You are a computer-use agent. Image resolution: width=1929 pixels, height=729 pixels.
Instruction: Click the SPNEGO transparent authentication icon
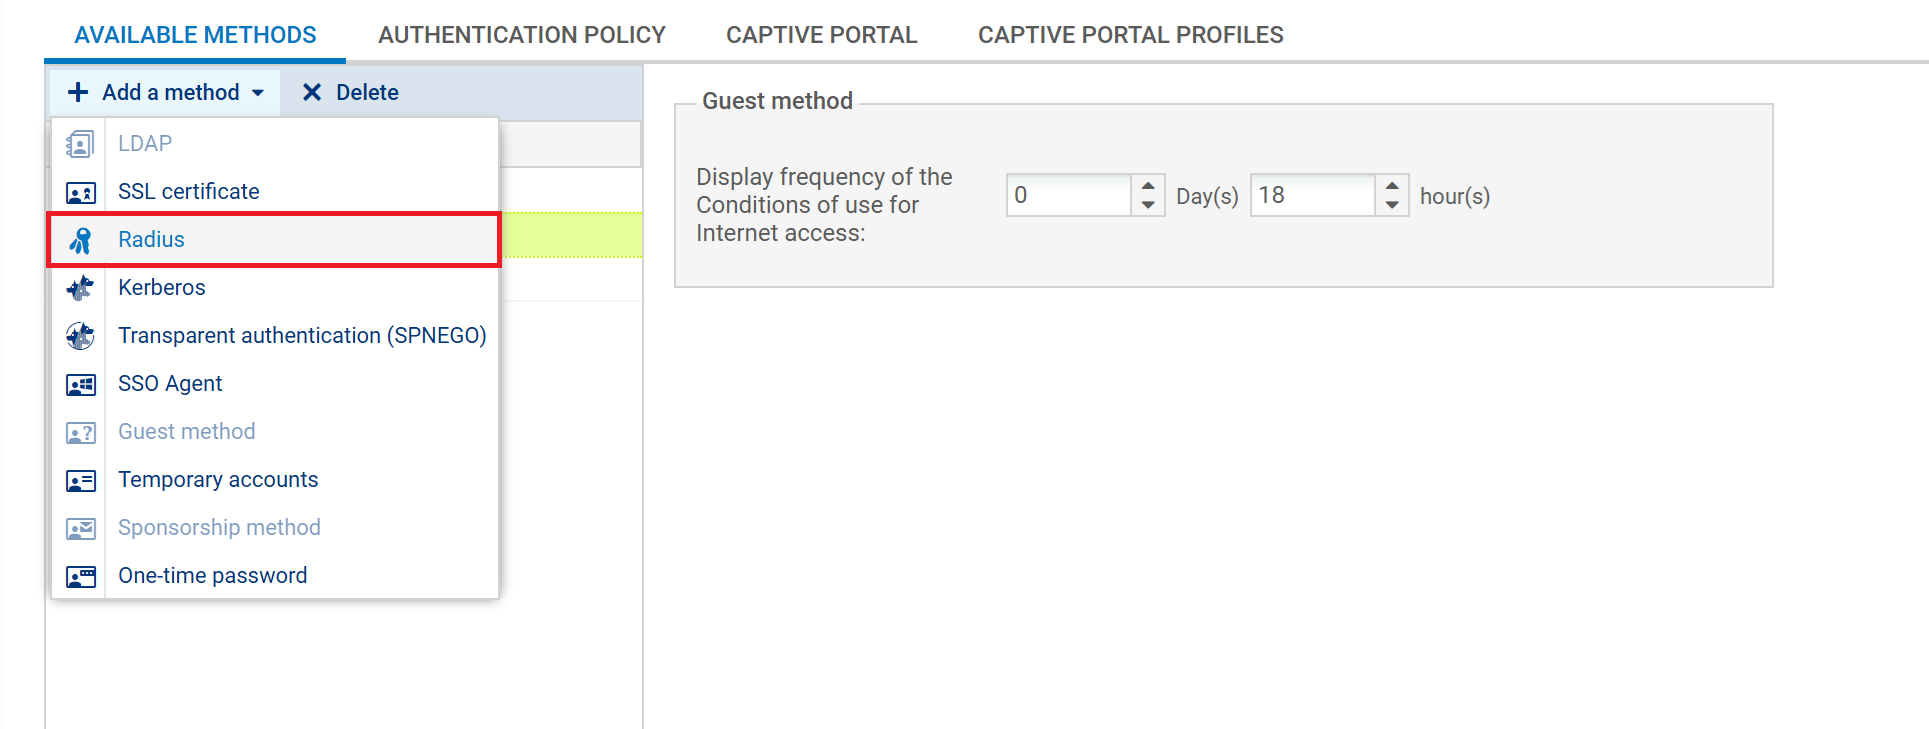pyautogui.click(x=80, y=336)
